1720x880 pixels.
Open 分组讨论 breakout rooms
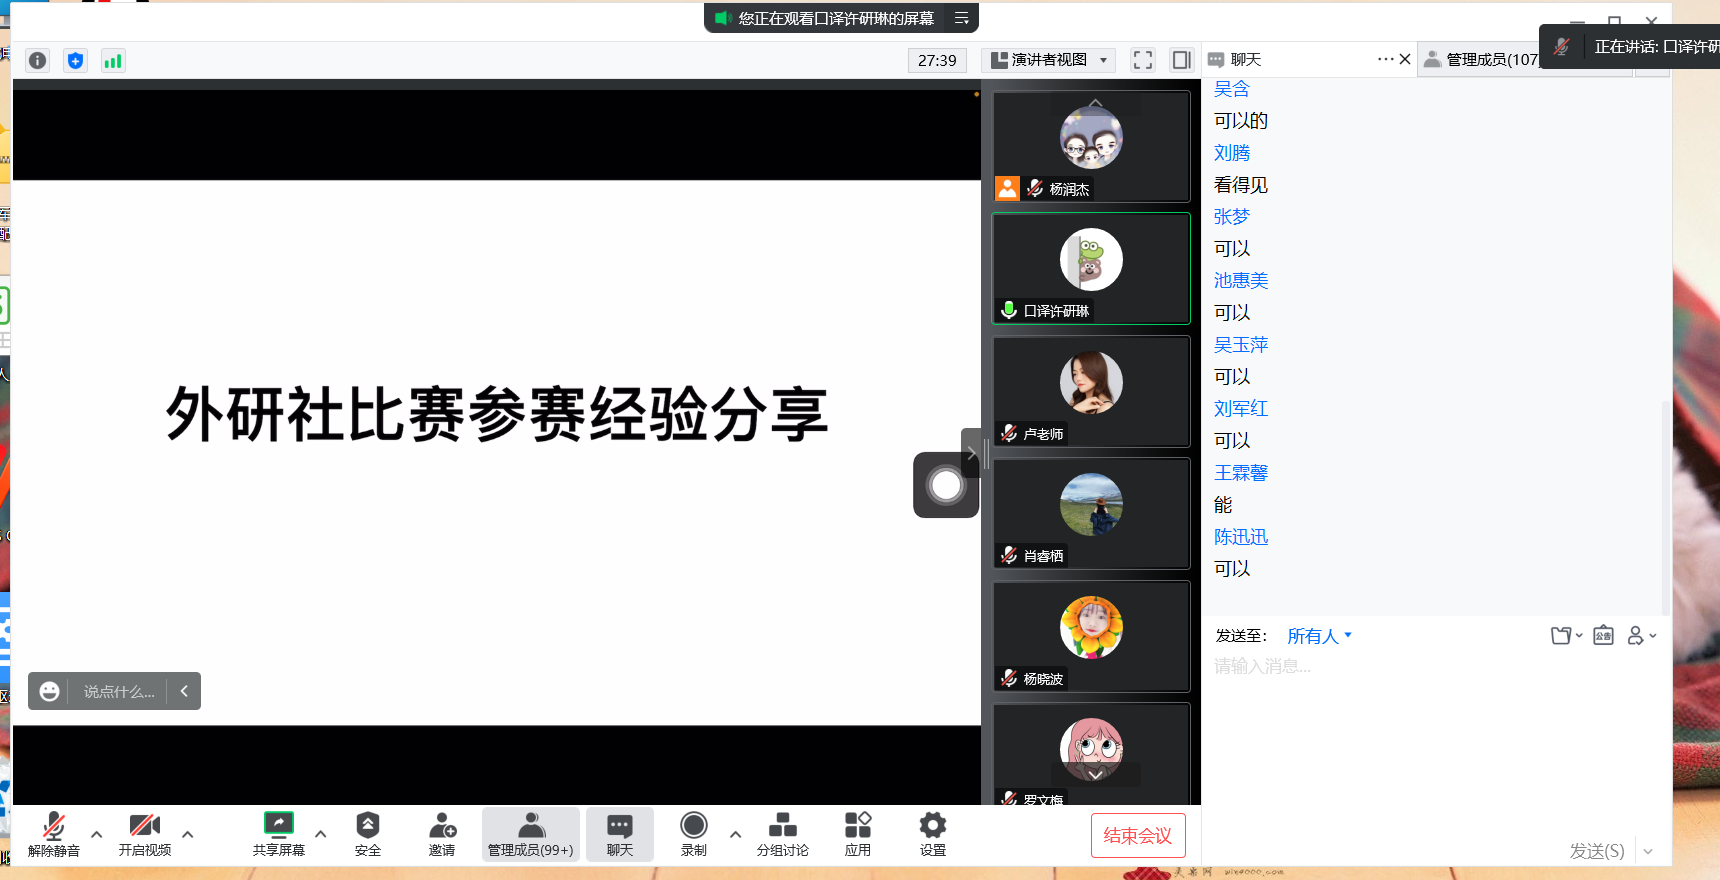783,835
